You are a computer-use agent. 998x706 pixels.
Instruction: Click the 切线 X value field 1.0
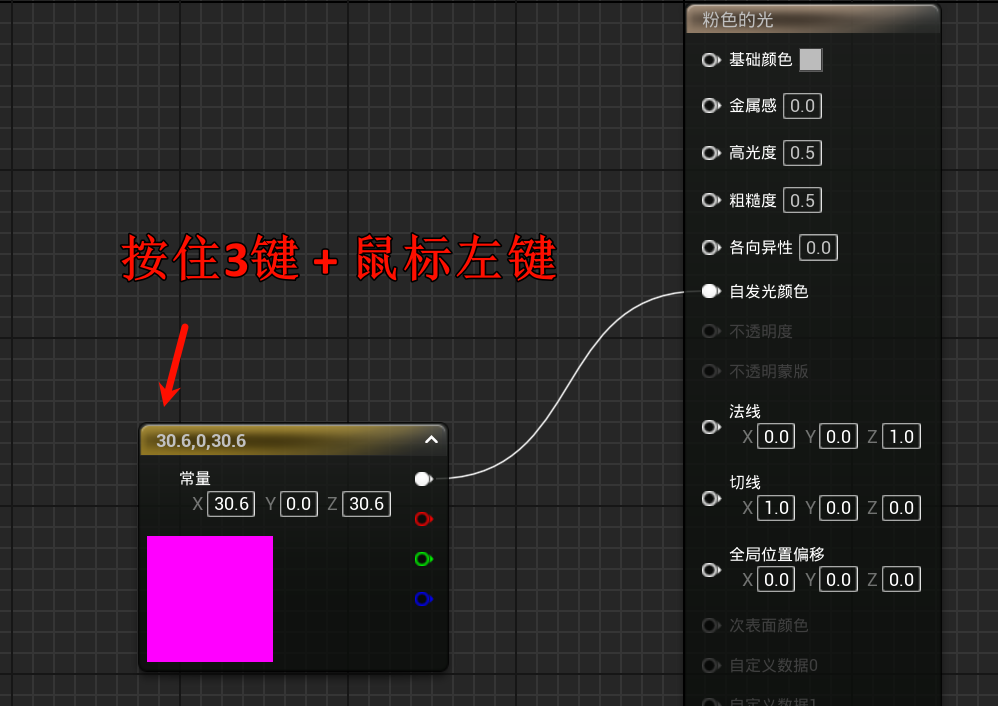pos(777,508)
